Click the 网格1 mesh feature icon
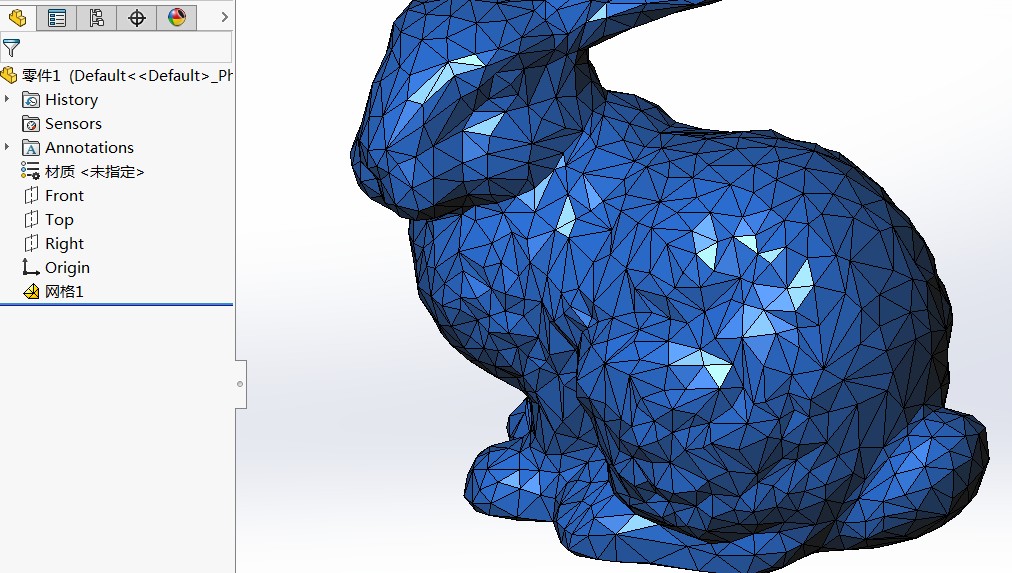1012x573 pixels. tap(31, 292)
